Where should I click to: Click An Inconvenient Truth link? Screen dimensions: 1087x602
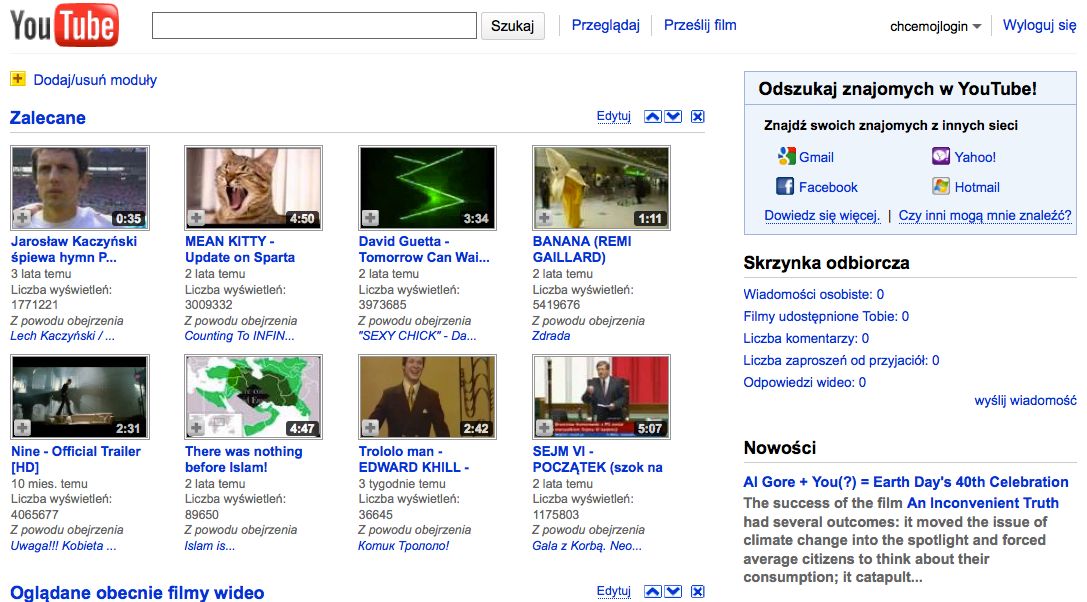(983, 503)
